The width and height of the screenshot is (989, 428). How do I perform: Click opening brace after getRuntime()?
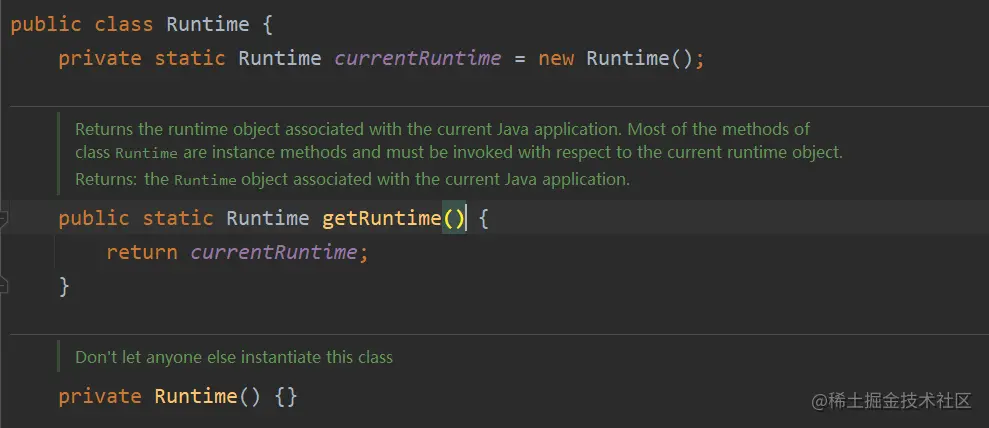click(484, 219)
